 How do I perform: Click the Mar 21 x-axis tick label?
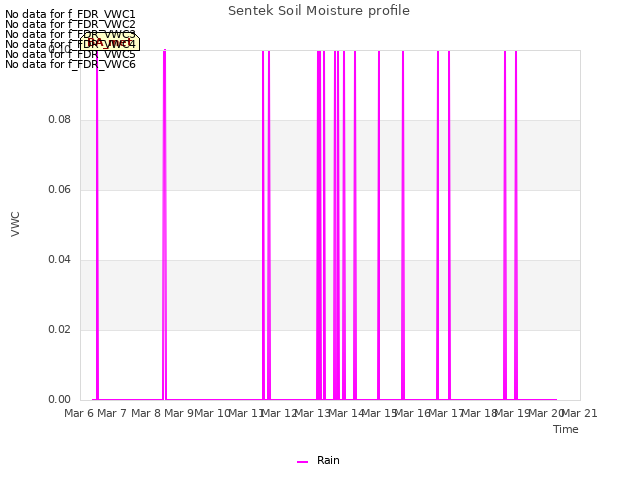(x=580, y=413)
